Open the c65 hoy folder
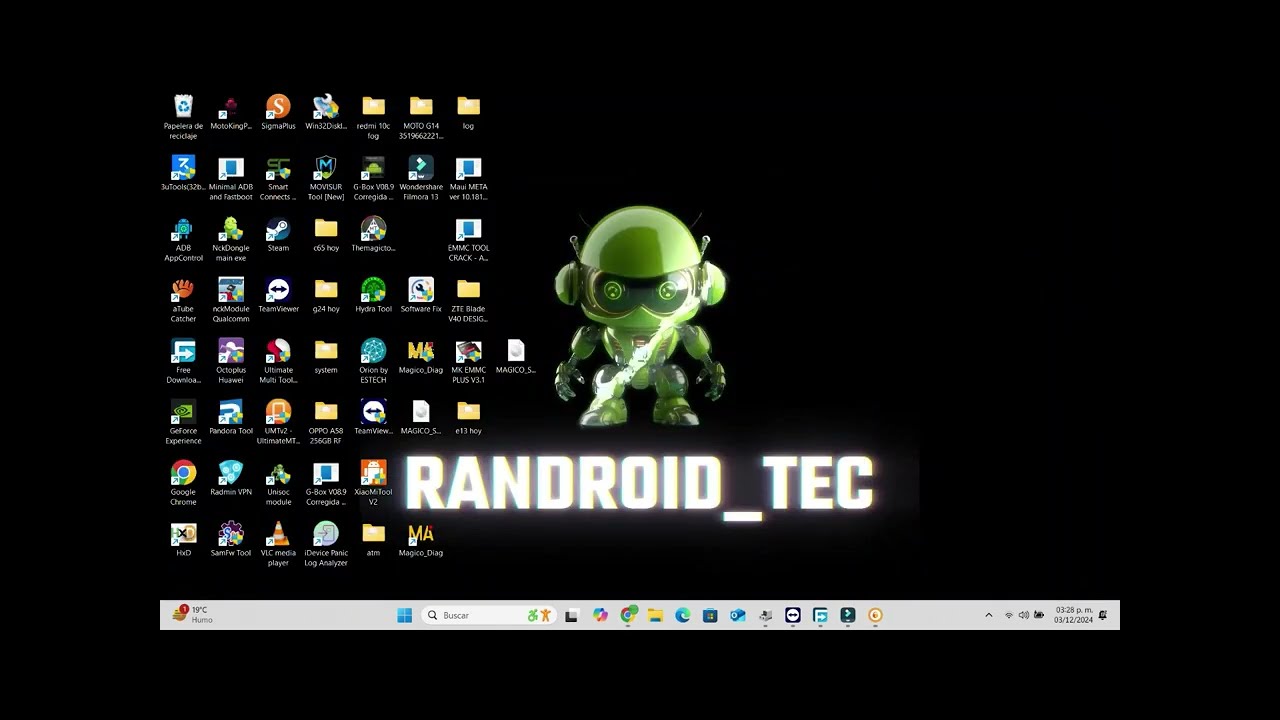The image size is (1280, 720). tap(326, 234)
